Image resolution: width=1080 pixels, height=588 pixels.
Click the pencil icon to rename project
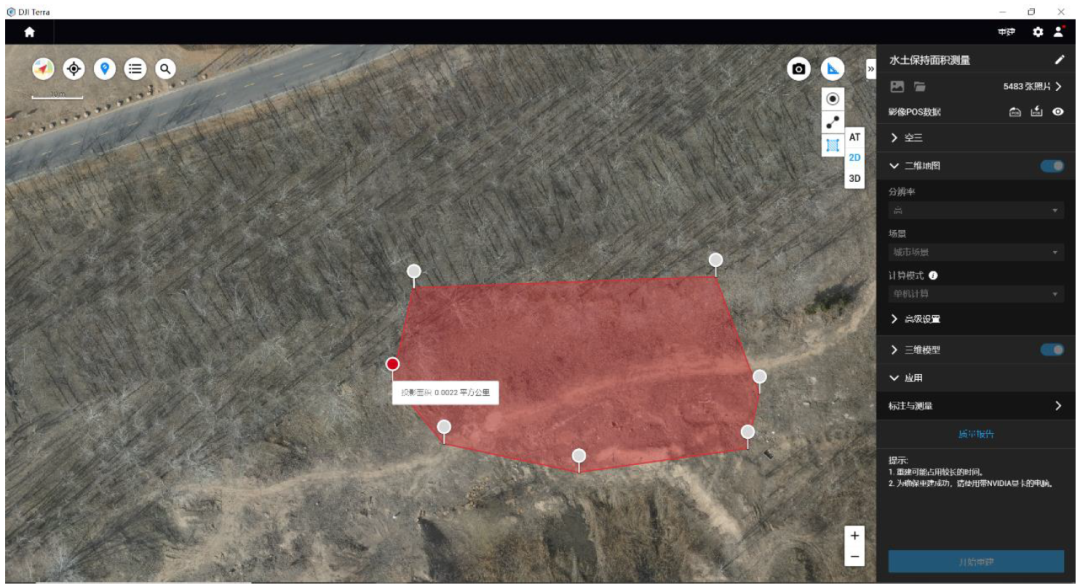pyautogui.click(x=1060, y=60)
